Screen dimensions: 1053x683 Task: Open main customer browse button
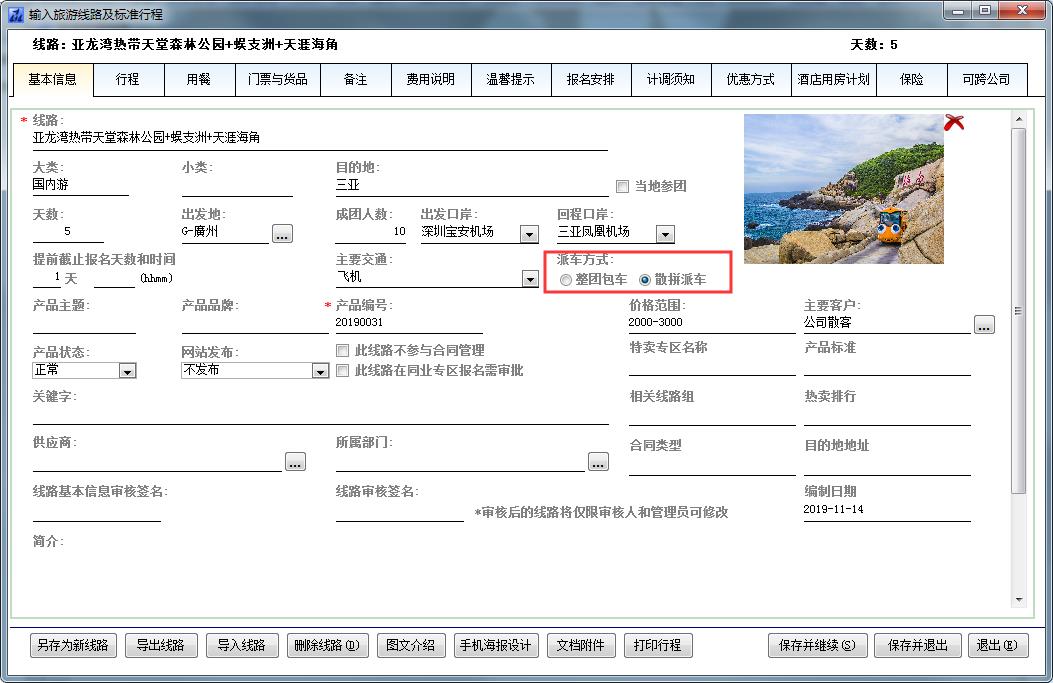pyautogui.click(x=984, y=325)
